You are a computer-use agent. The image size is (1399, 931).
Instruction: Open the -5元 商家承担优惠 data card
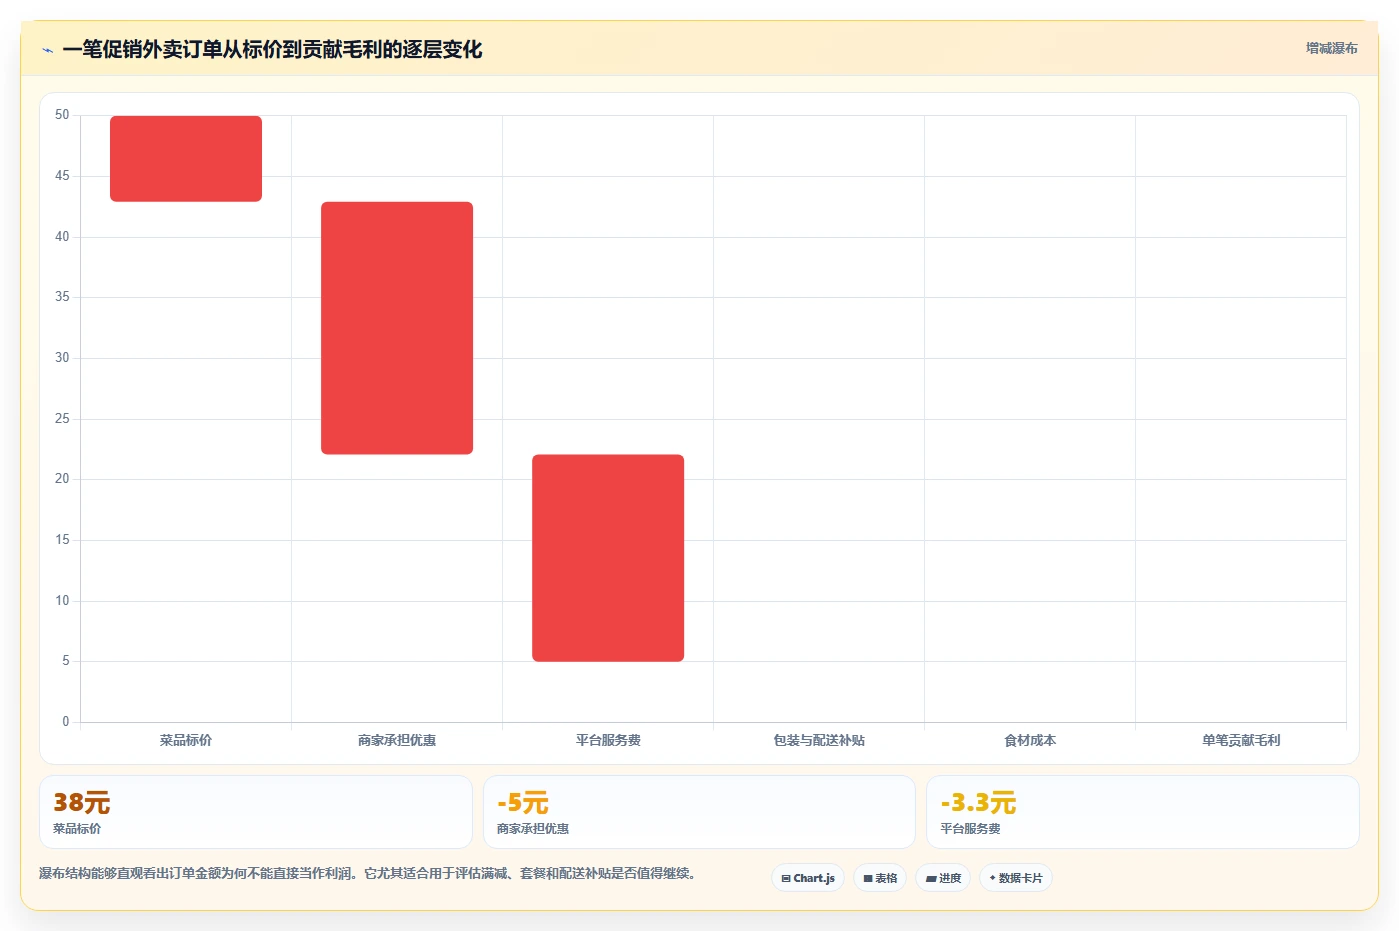point(699,812)
